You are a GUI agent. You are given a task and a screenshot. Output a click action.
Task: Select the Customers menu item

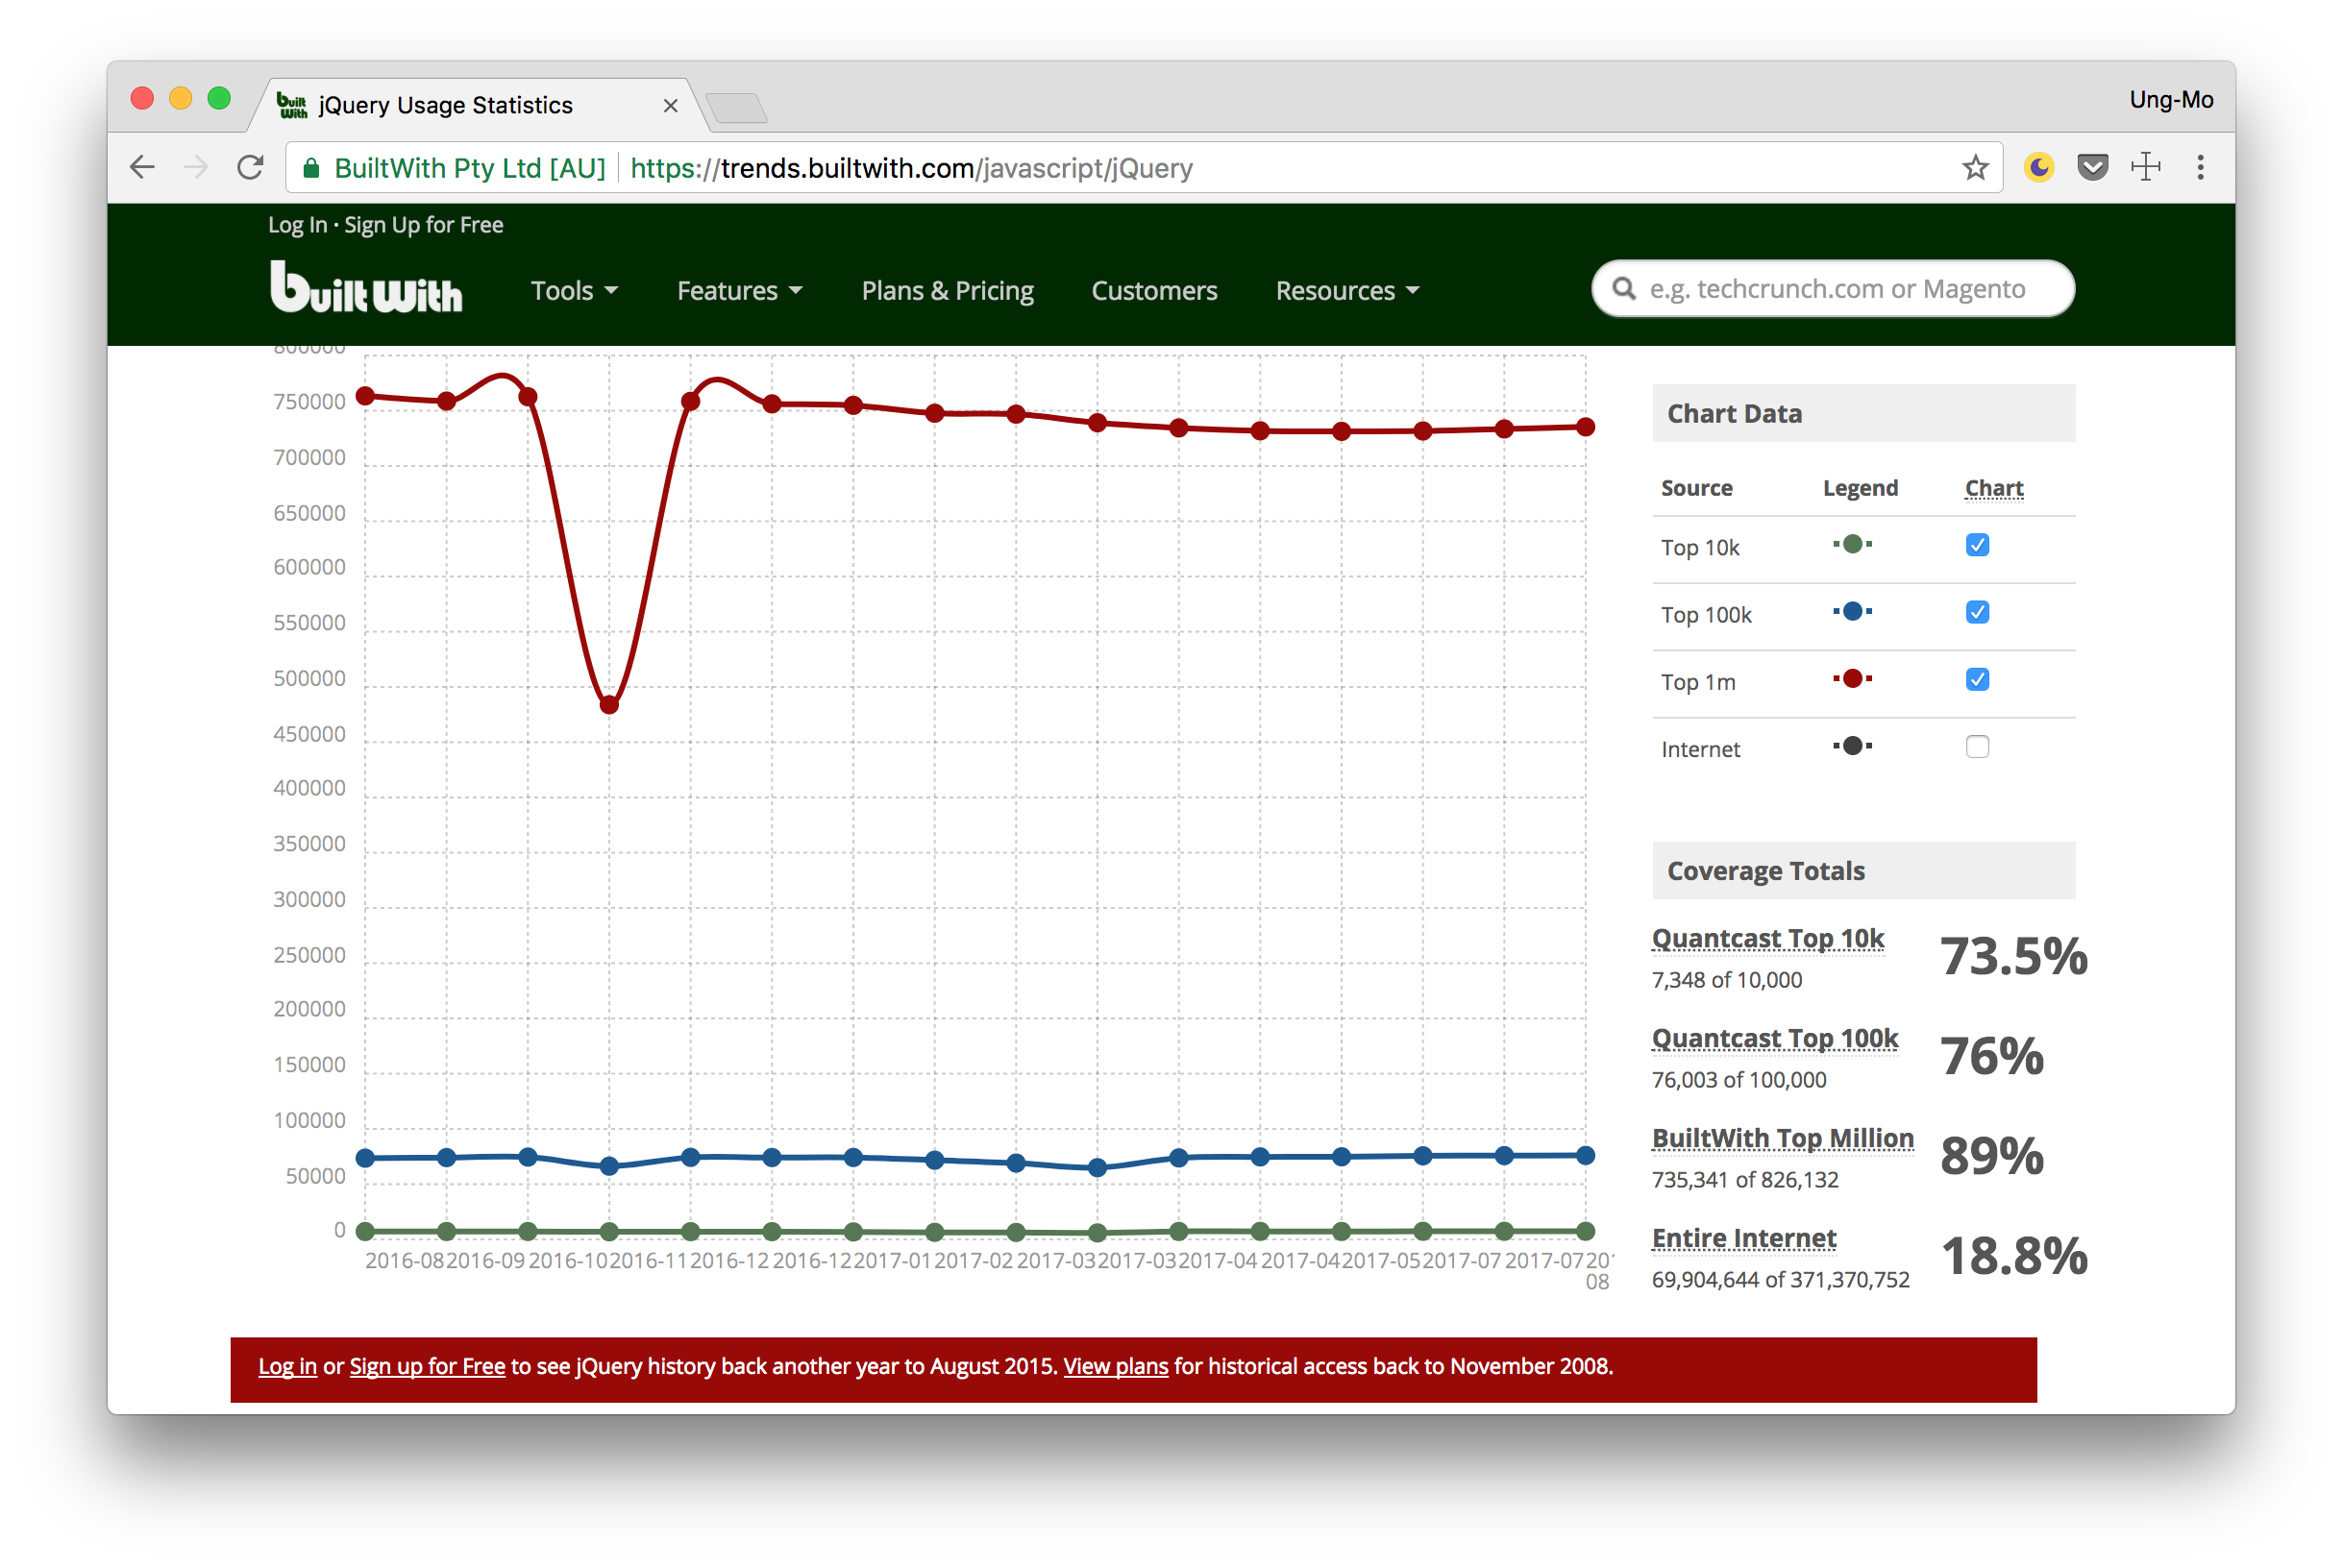1149,289
